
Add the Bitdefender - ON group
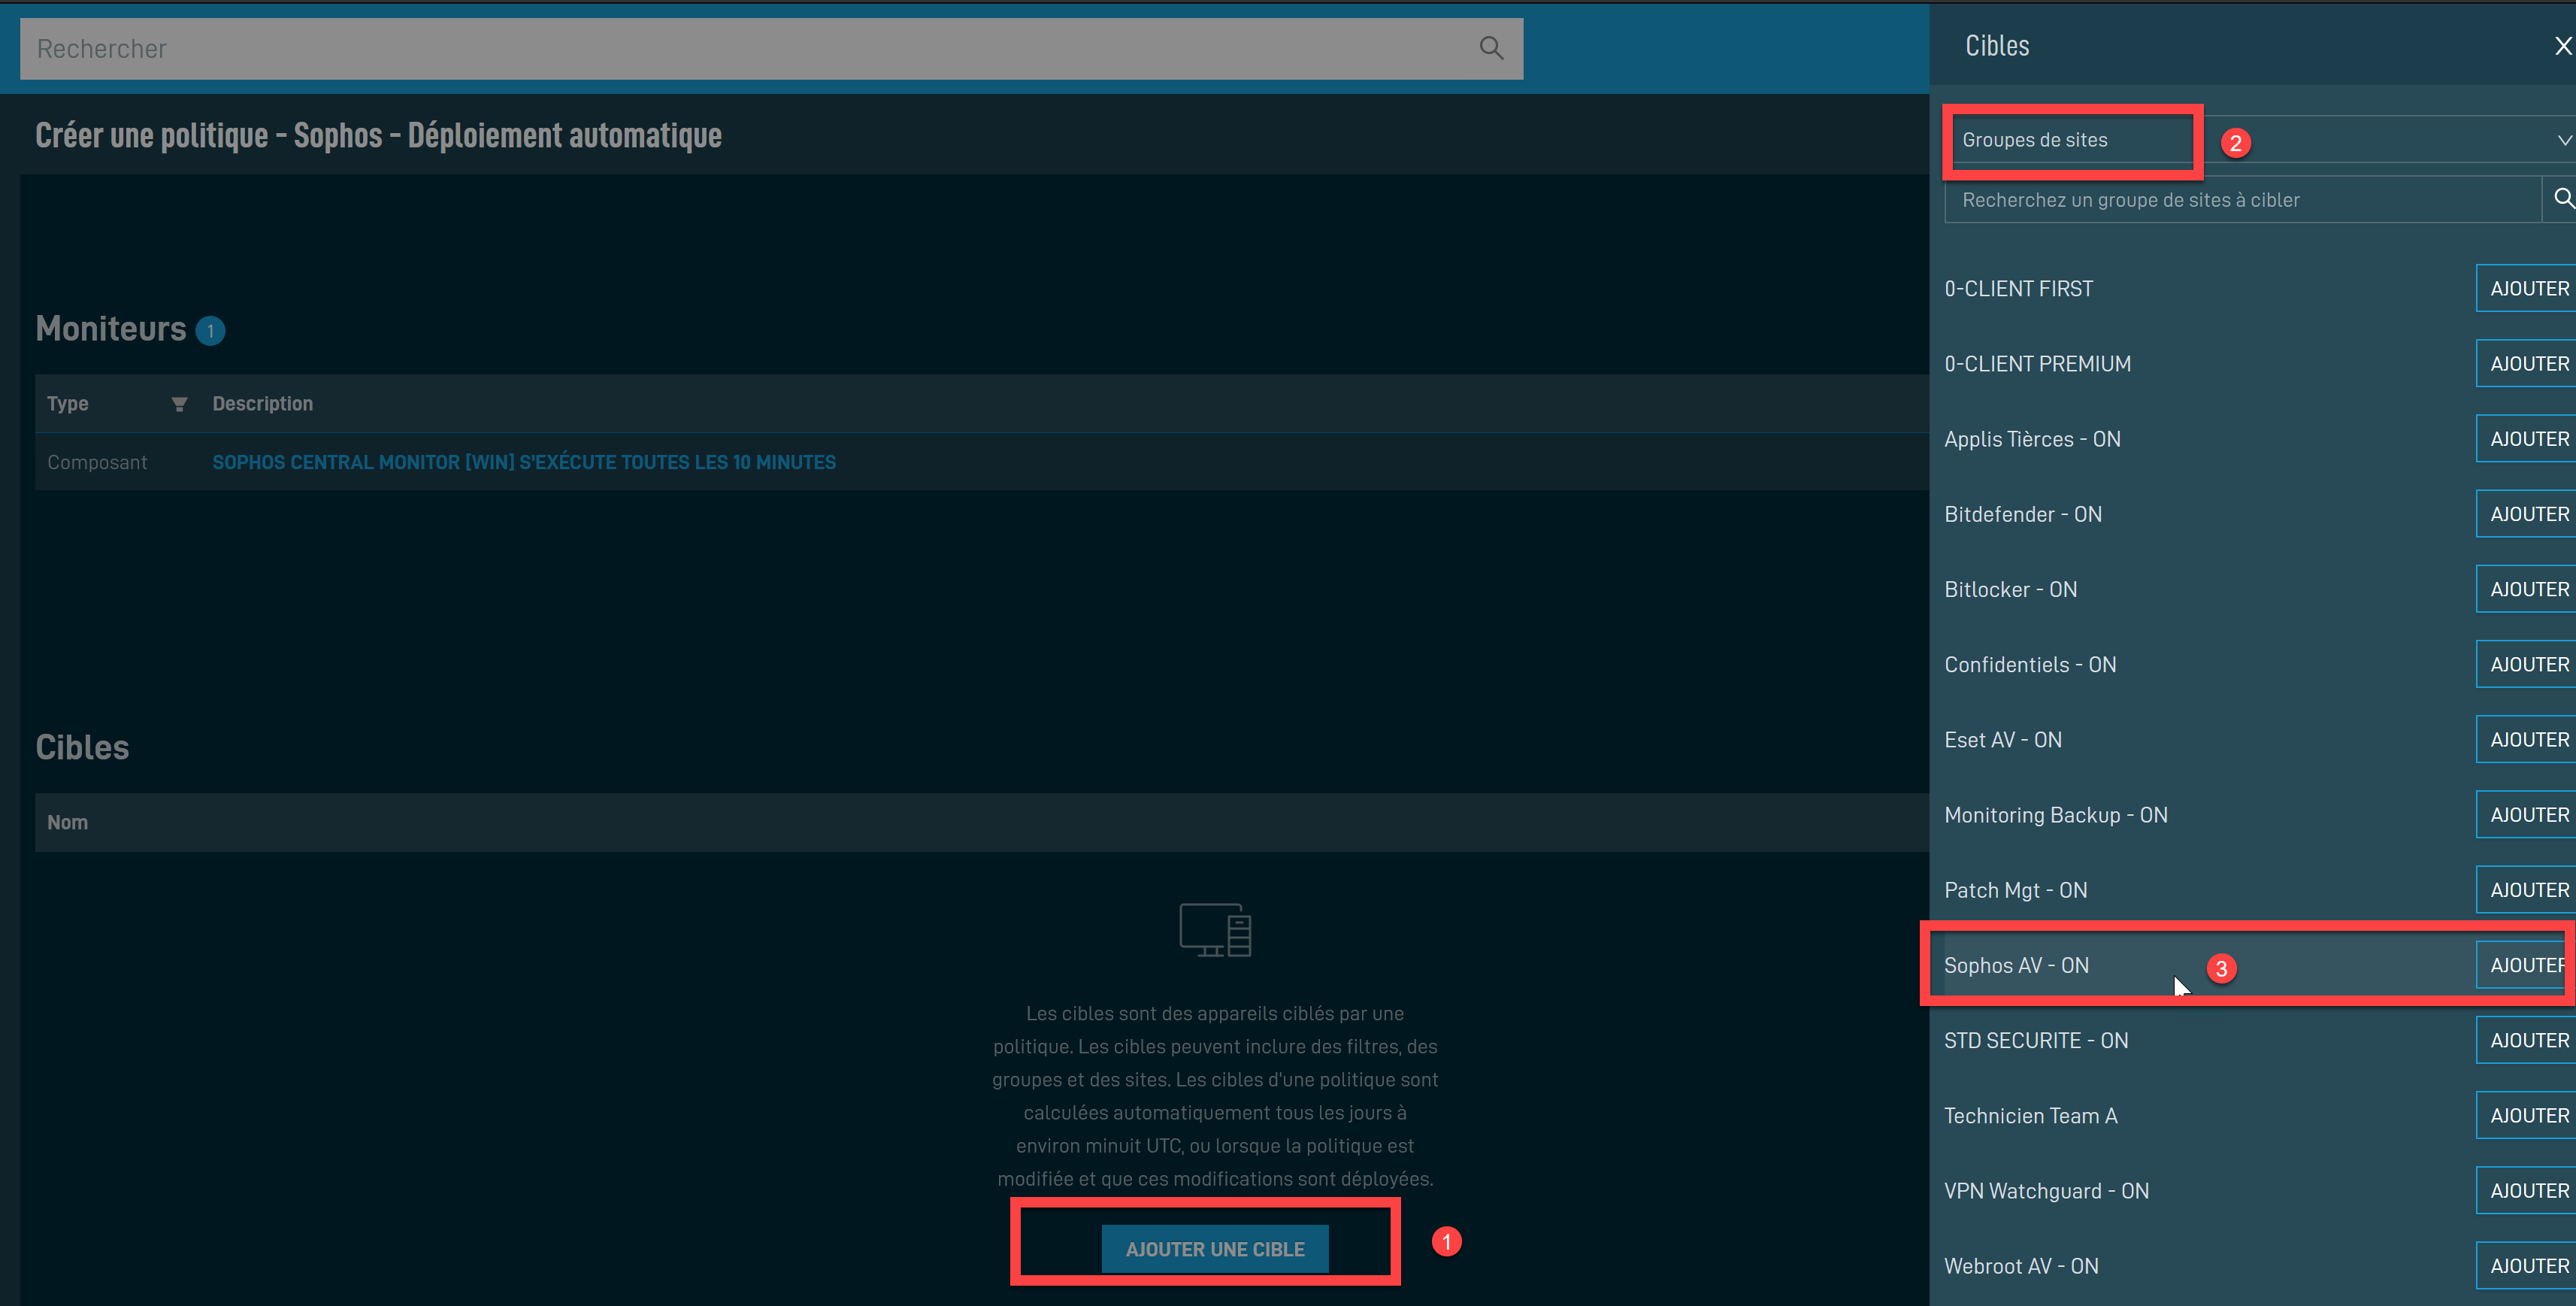(x=2527, y=514)
